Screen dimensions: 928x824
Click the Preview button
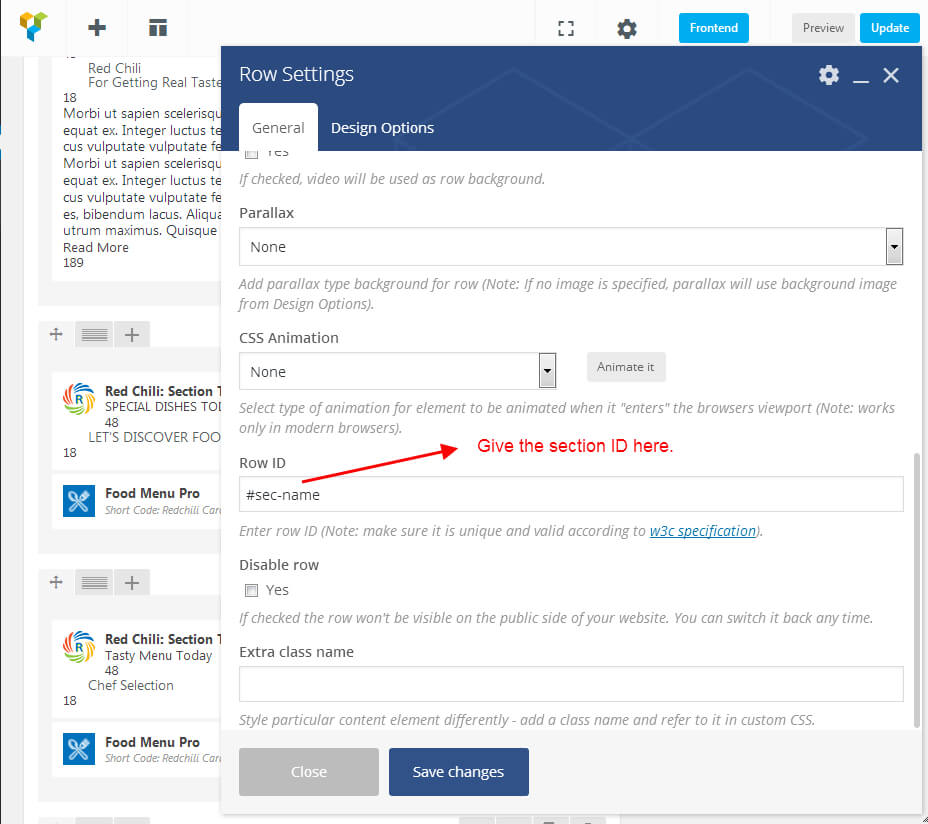click(x=823, y=28)
